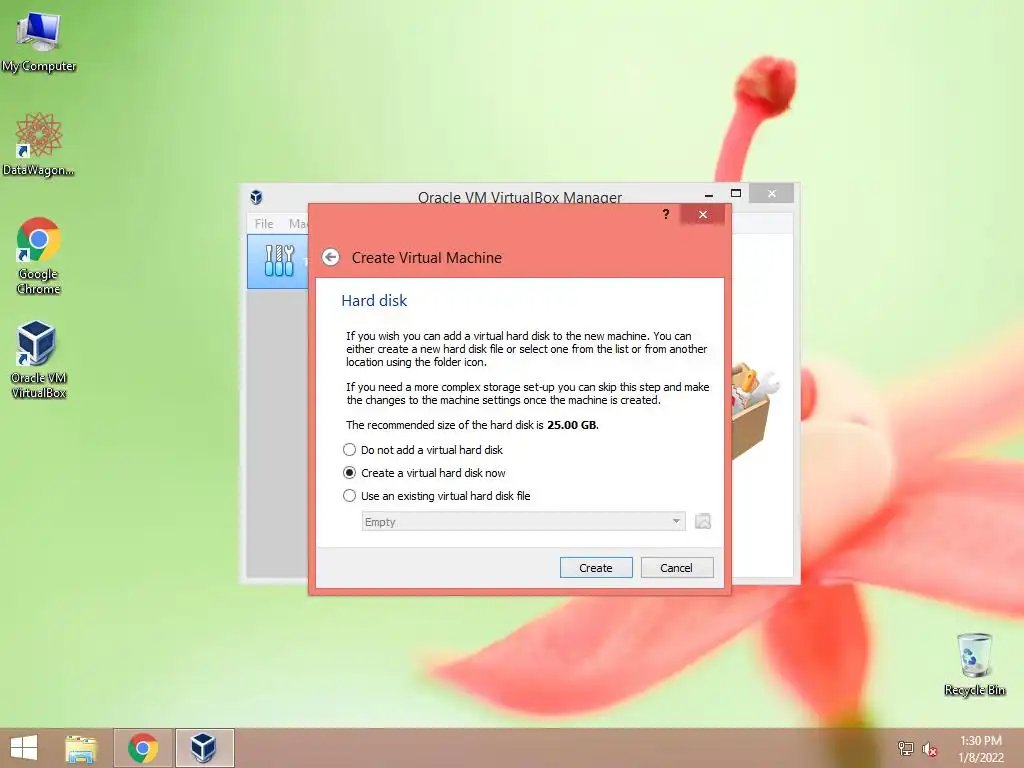Screen dimensions: 1024x768
Task: Click the network tray icon
Action: pyautogui.click(x=905, y=748)
